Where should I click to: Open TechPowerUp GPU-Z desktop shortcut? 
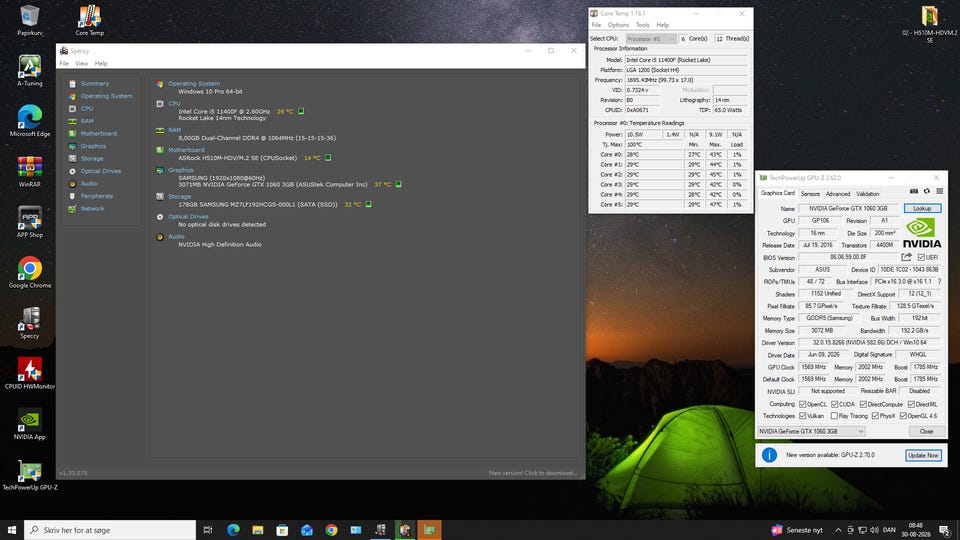(x=29, y=475)
